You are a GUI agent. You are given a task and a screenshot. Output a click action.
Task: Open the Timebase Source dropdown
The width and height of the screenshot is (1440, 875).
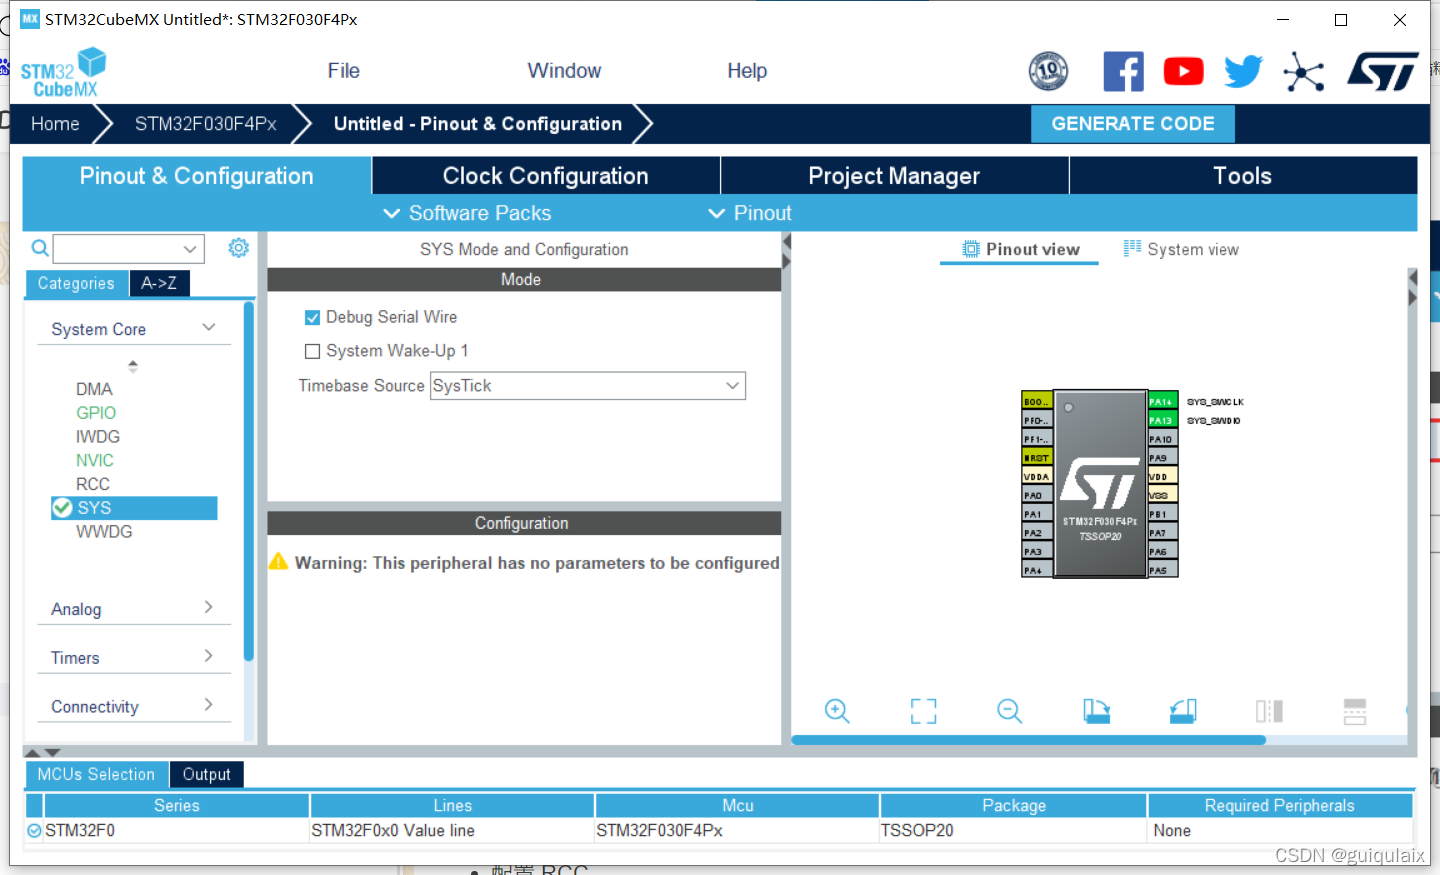point(588,386)
